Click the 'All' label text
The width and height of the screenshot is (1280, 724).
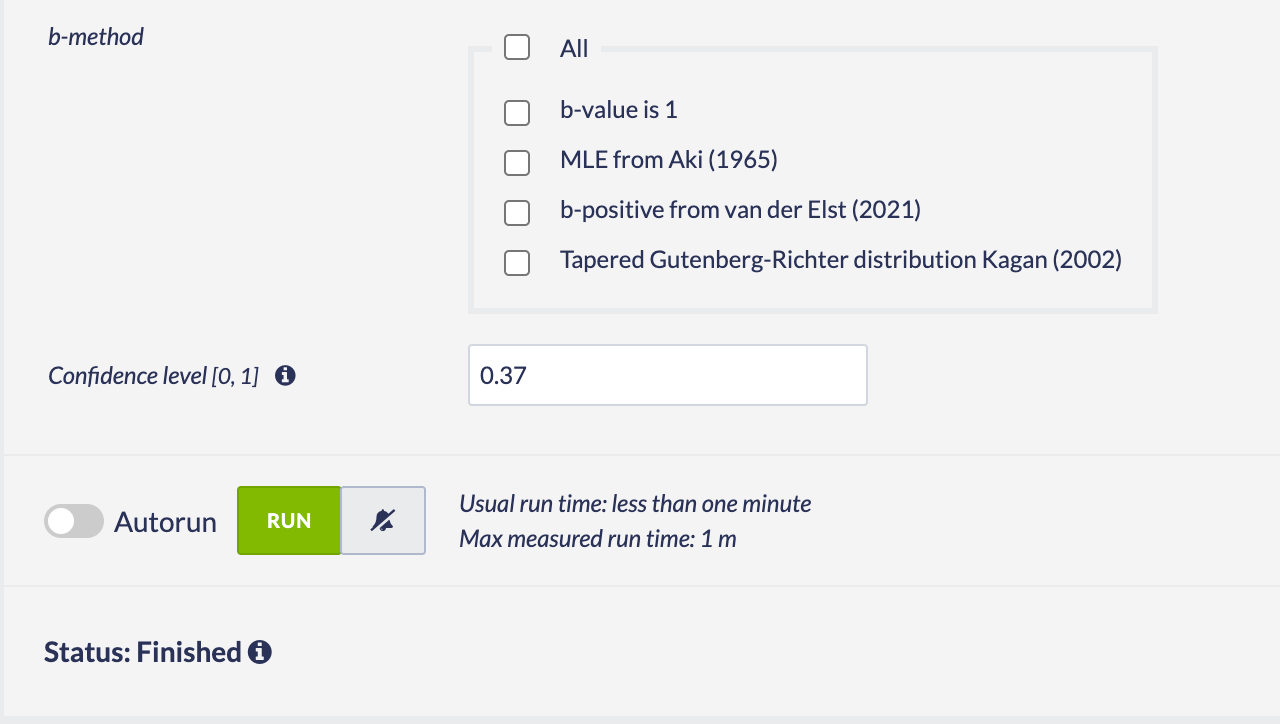(x=574, y=48)
